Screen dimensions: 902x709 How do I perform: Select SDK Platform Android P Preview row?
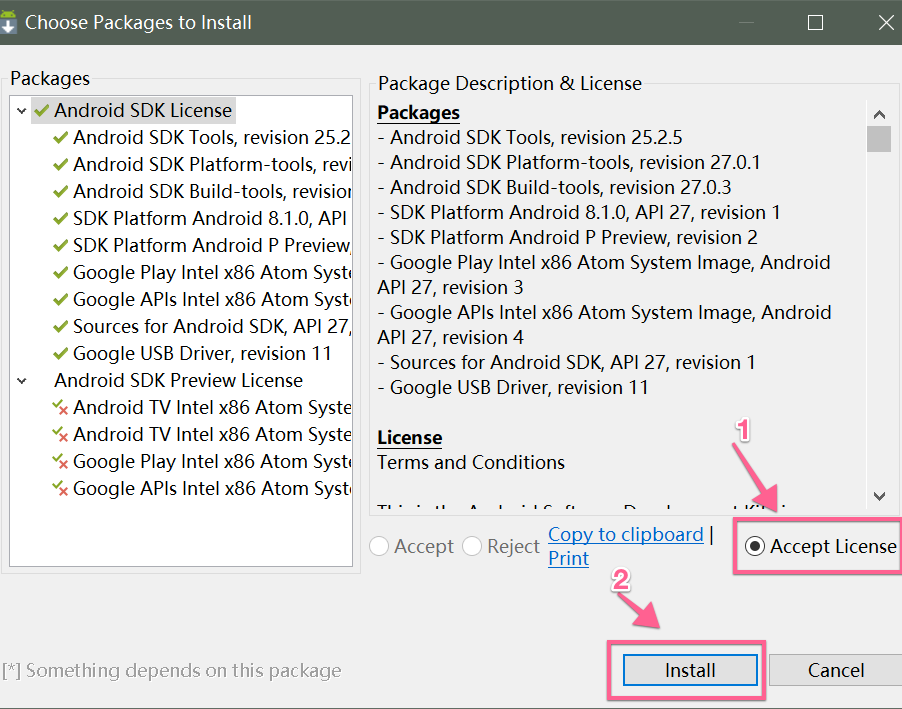click(x=212, y=246)
